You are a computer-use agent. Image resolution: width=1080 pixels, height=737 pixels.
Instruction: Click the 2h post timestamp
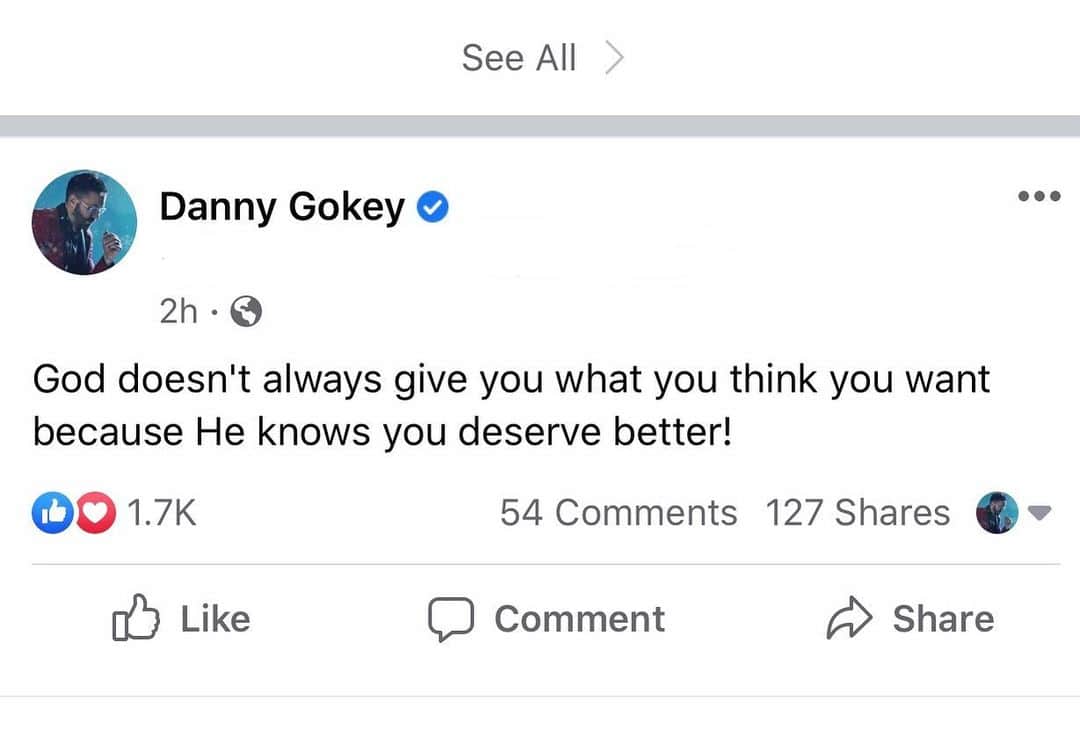click(178, 311)
